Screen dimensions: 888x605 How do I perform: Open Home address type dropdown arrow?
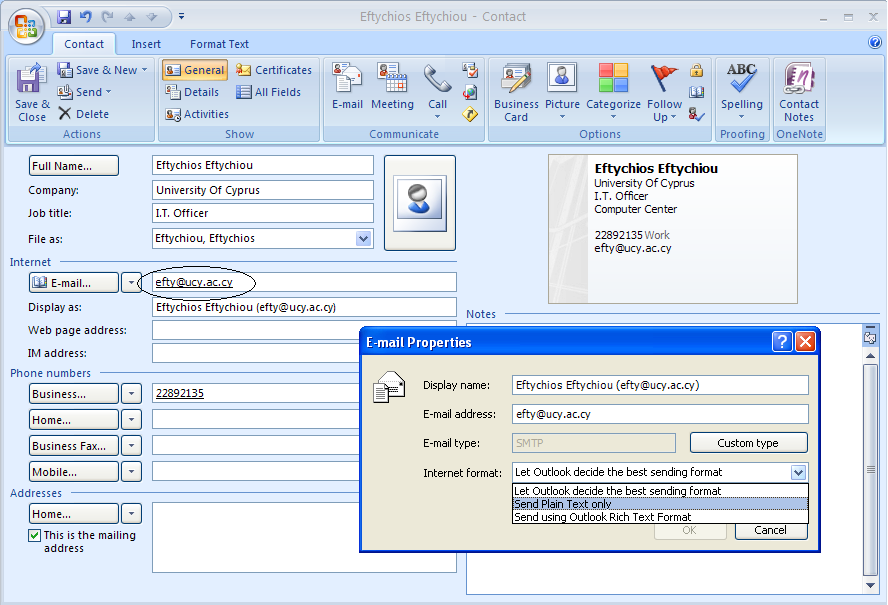click(131, 513)
